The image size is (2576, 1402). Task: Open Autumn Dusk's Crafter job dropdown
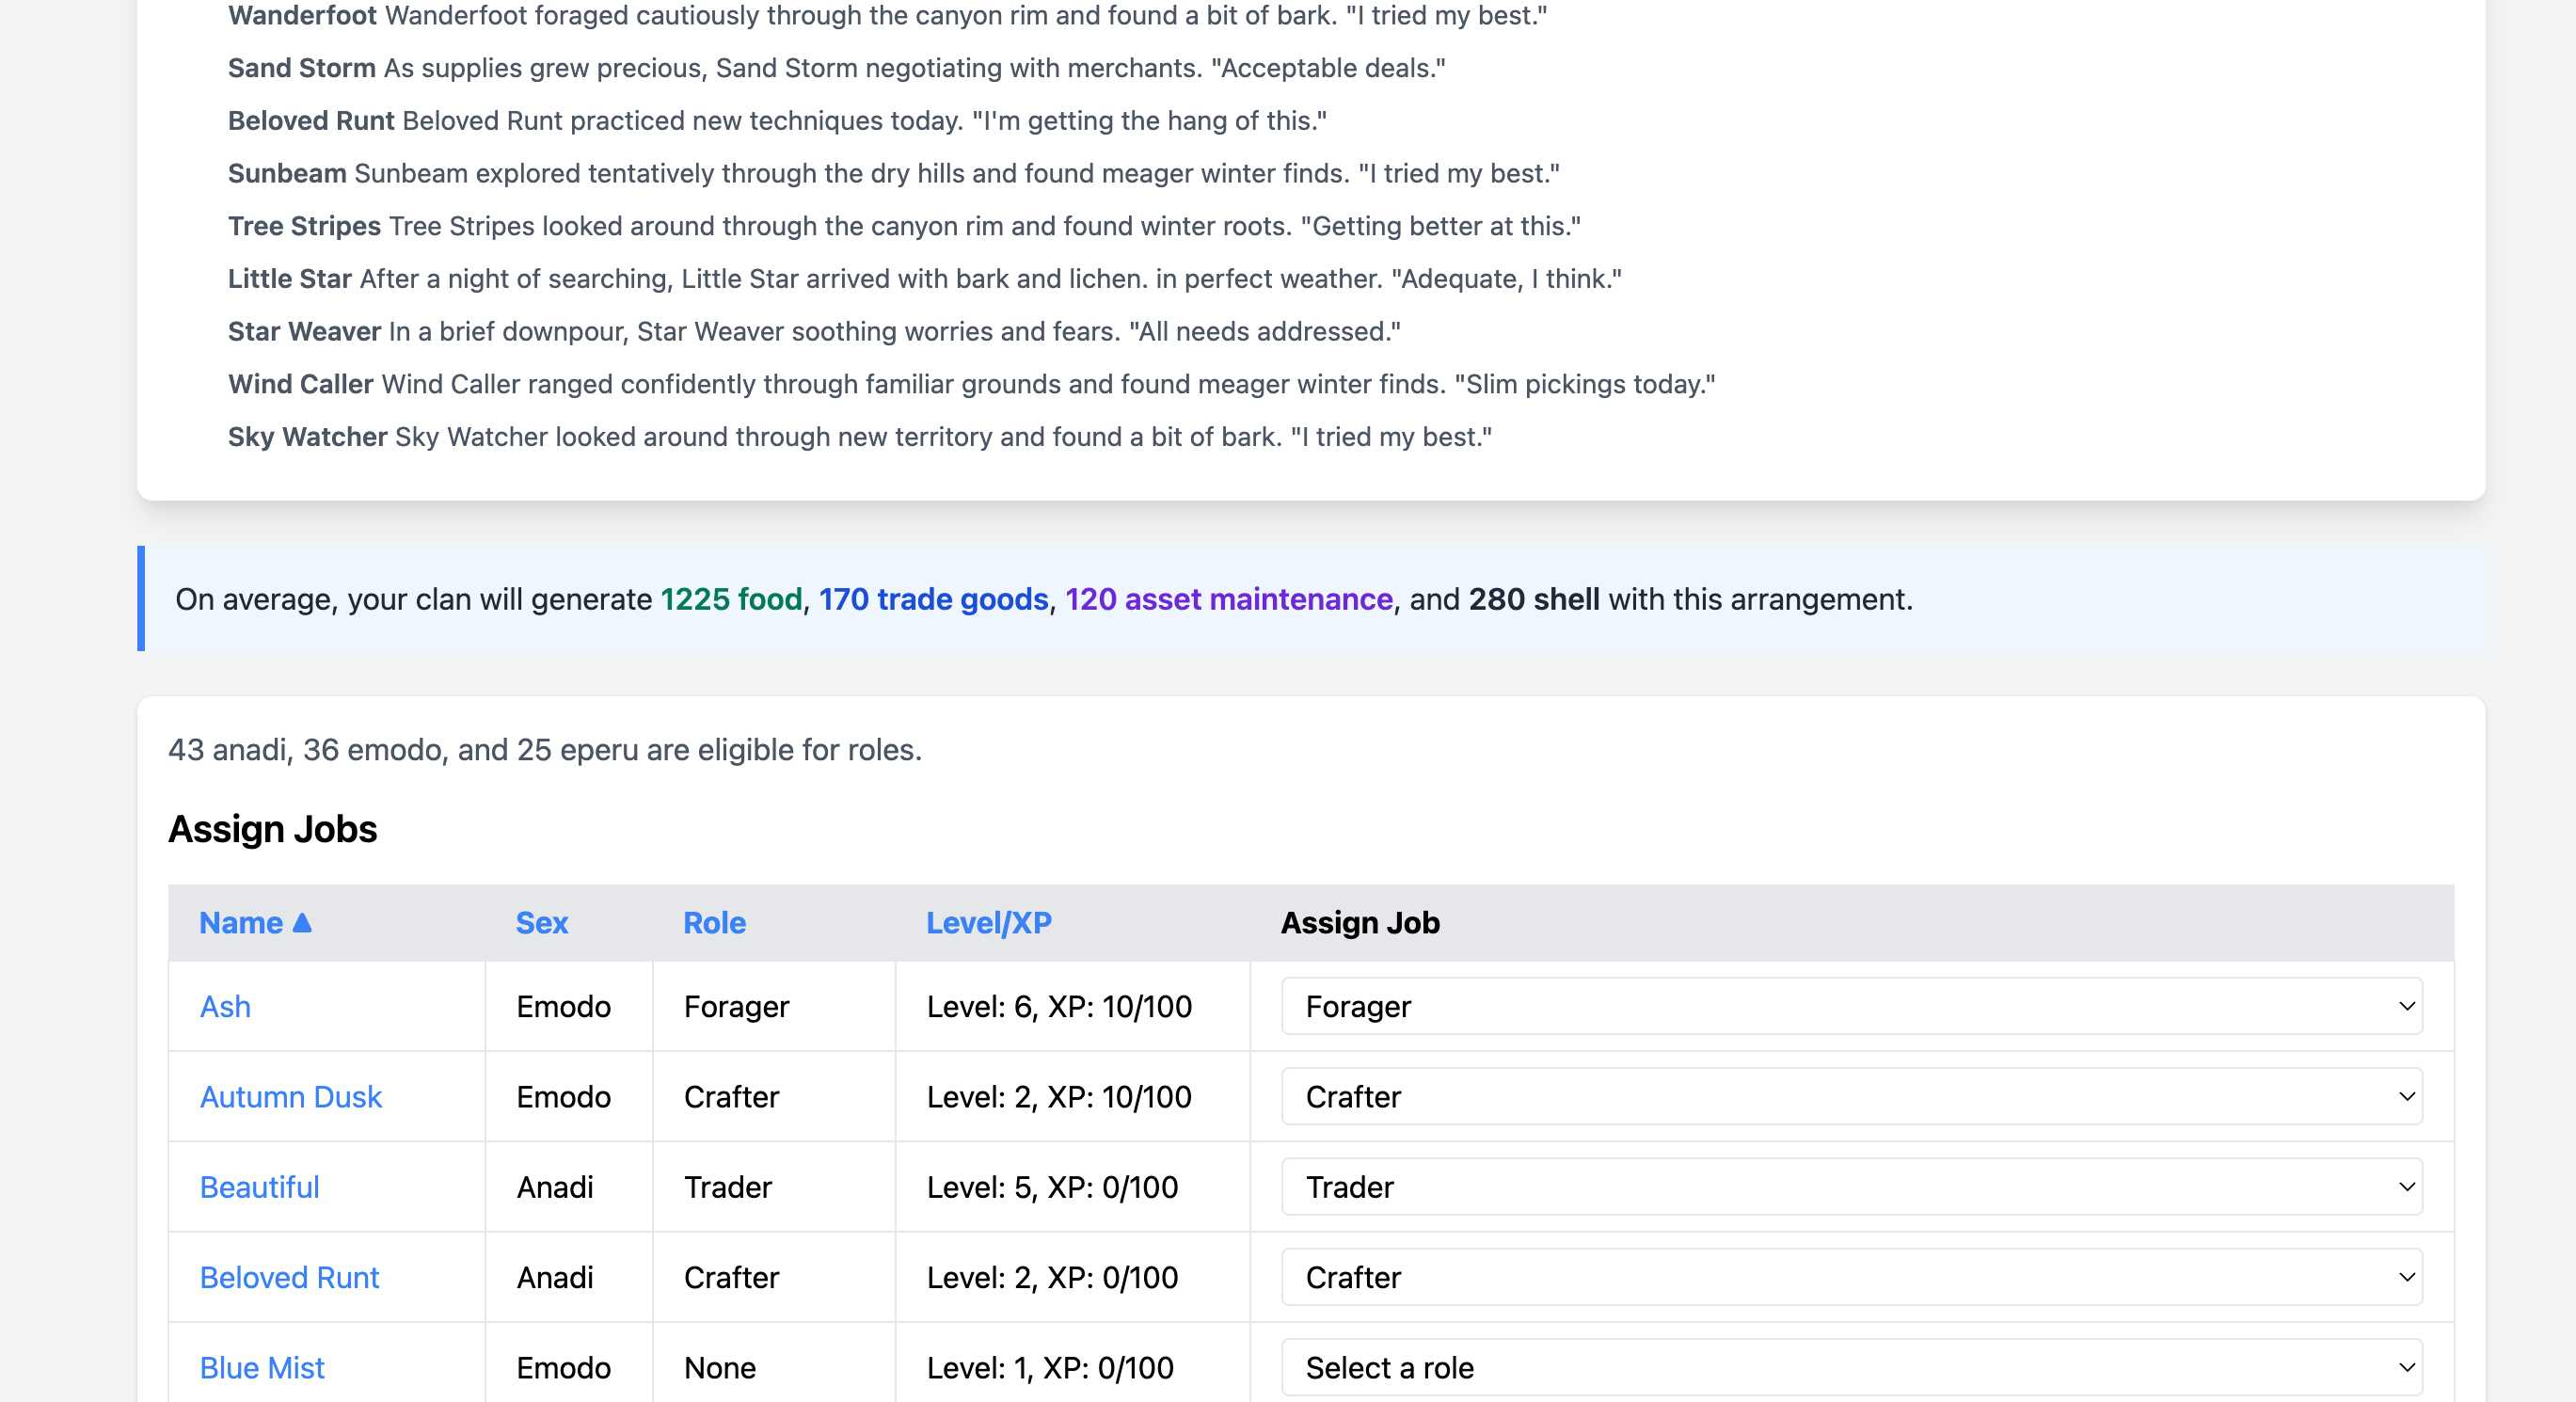pyautogui.click(x=1850, y=1096)
